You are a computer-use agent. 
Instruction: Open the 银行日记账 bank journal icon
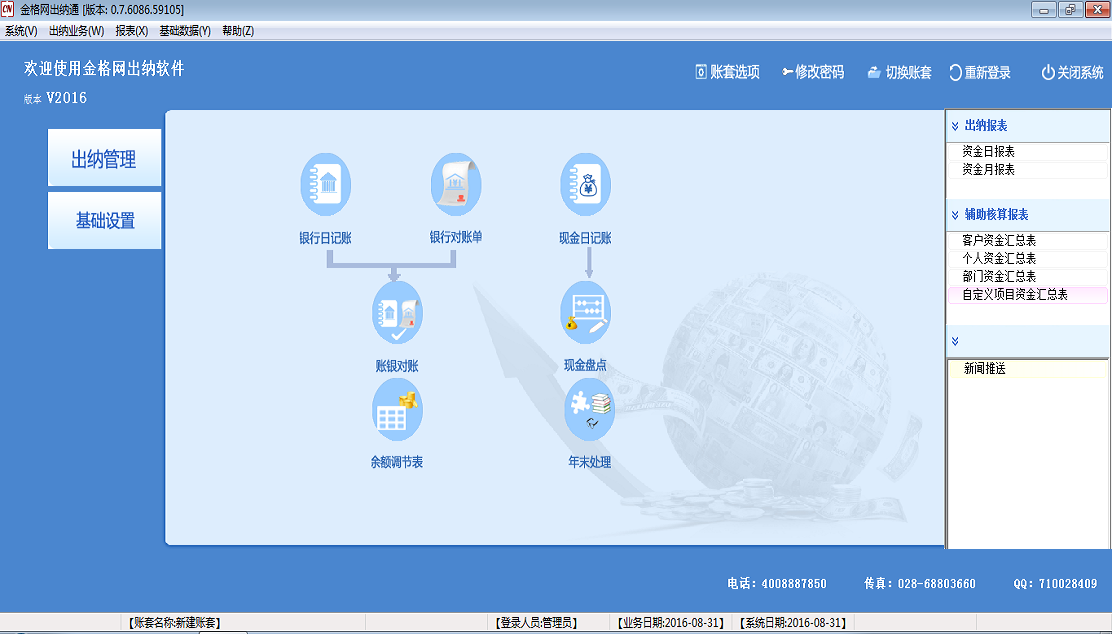click(325, 186)
